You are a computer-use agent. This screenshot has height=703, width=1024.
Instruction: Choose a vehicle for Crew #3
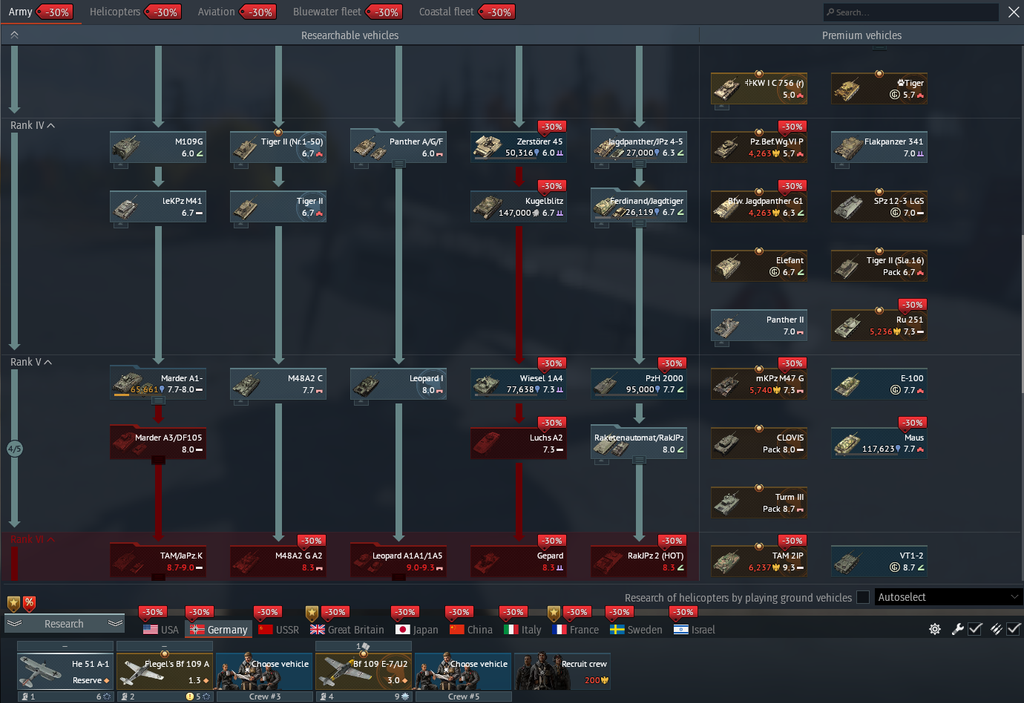coord(264,672)
